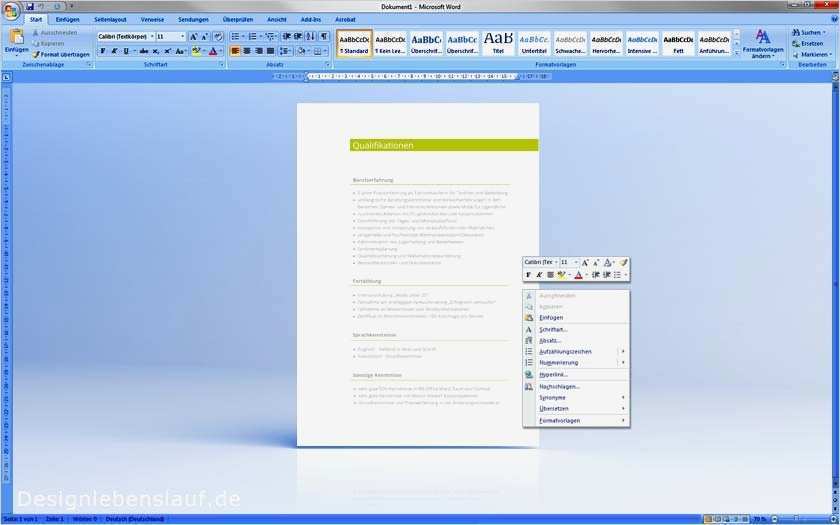Apply the font color button in the ribbon
Image resolution: width=840 pixels, height=525 pixels.
(x=213, y=51)
